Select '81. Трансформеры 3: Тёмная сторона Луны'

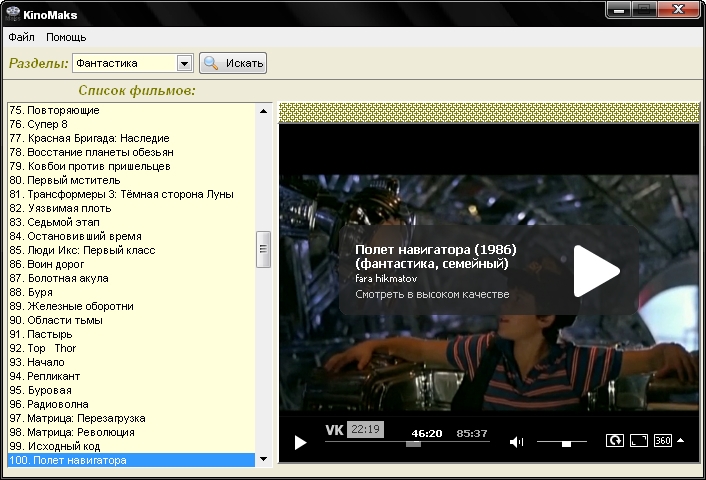131,194
